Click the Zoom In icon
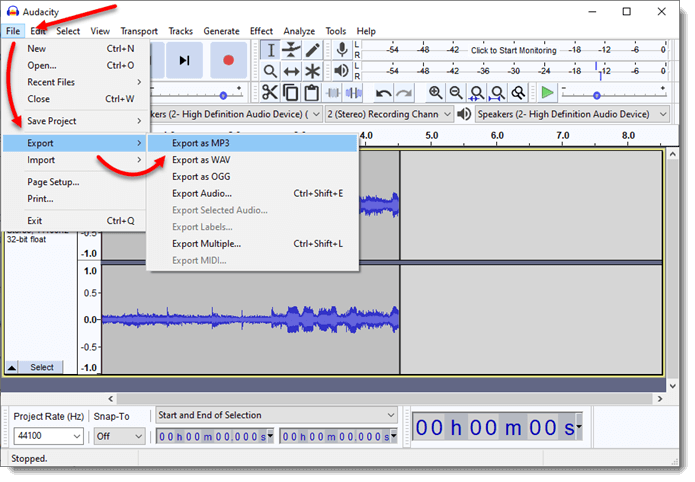The height and width of the screenshot is (482, 695). (435, 93)
